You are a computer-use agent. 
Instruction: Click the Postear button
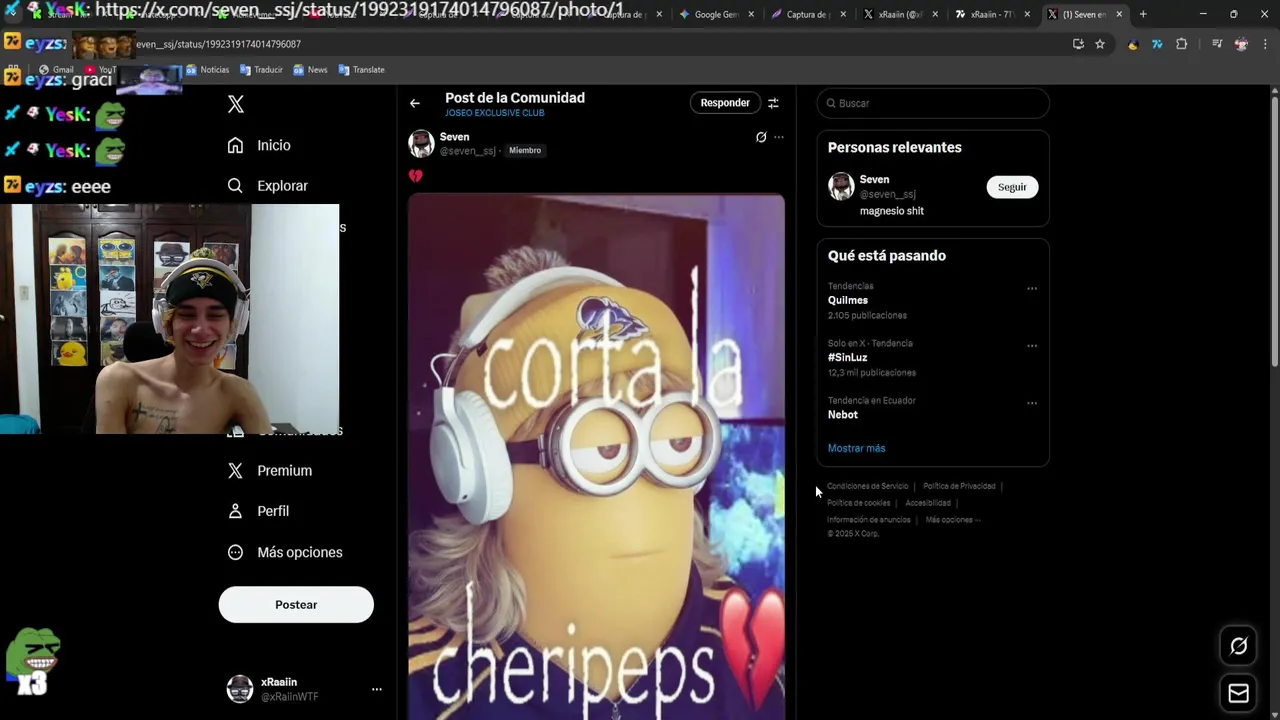296,605
